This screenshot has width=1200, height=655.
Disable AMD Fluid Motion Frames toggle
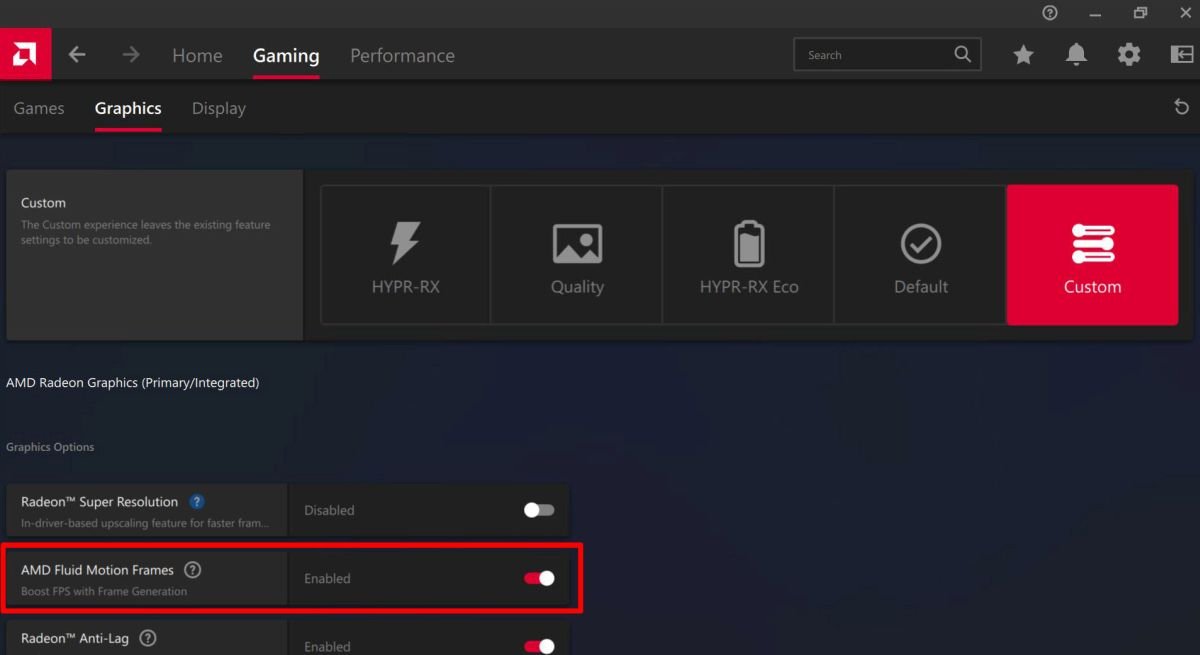[x=539, y=578]
